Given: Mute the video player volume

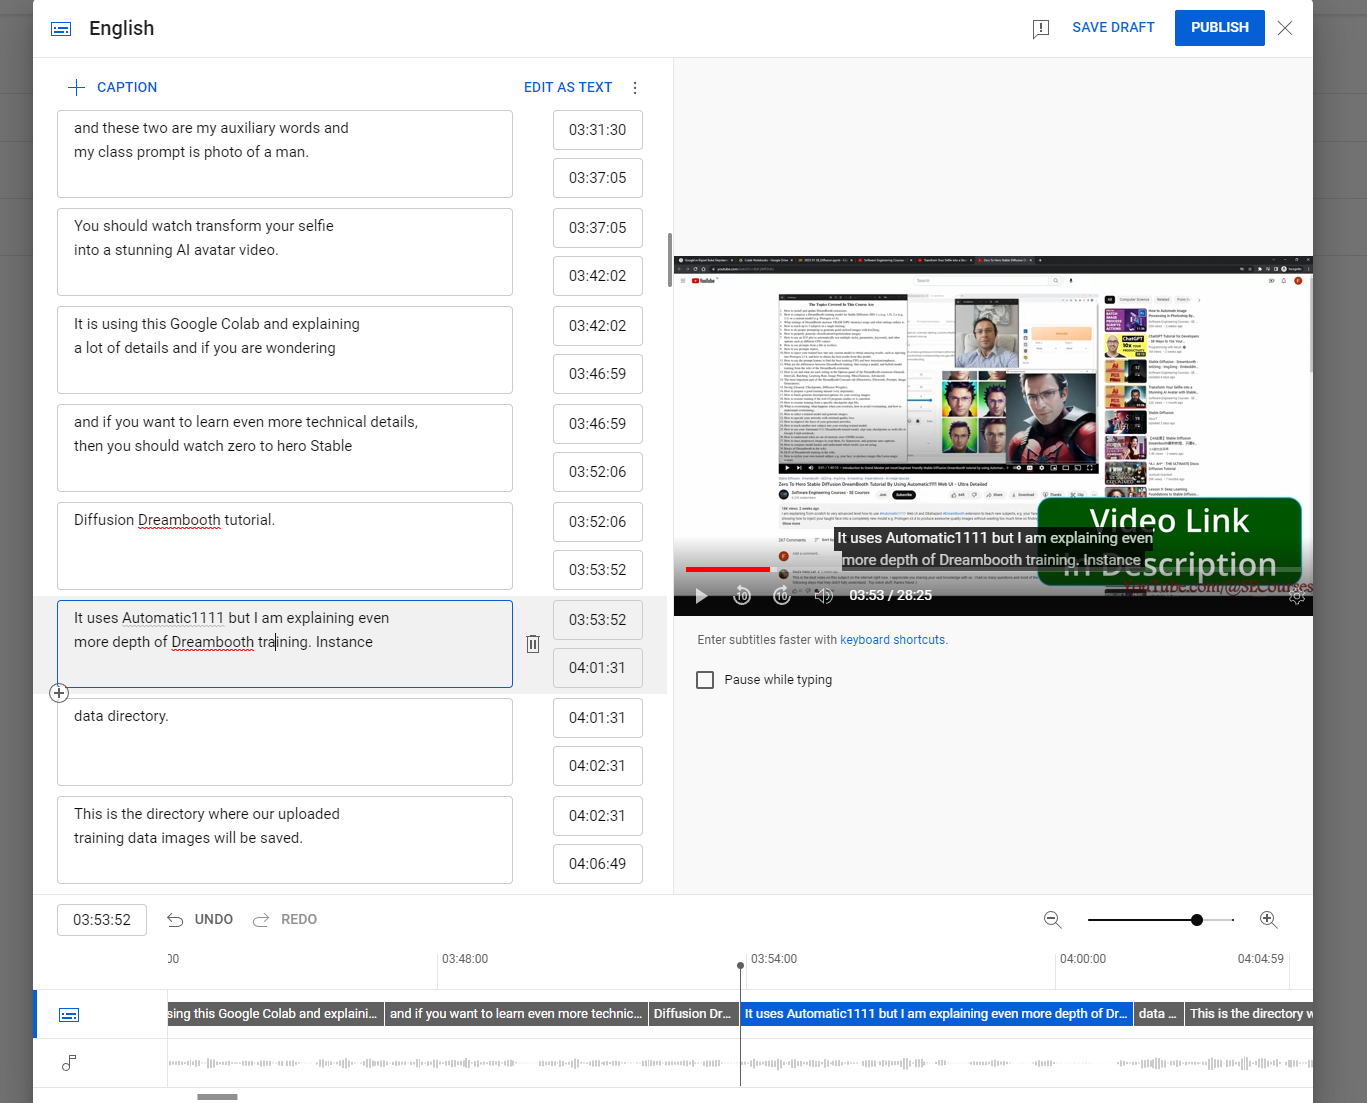Looking at the screenshot, I should coord(823,595).
